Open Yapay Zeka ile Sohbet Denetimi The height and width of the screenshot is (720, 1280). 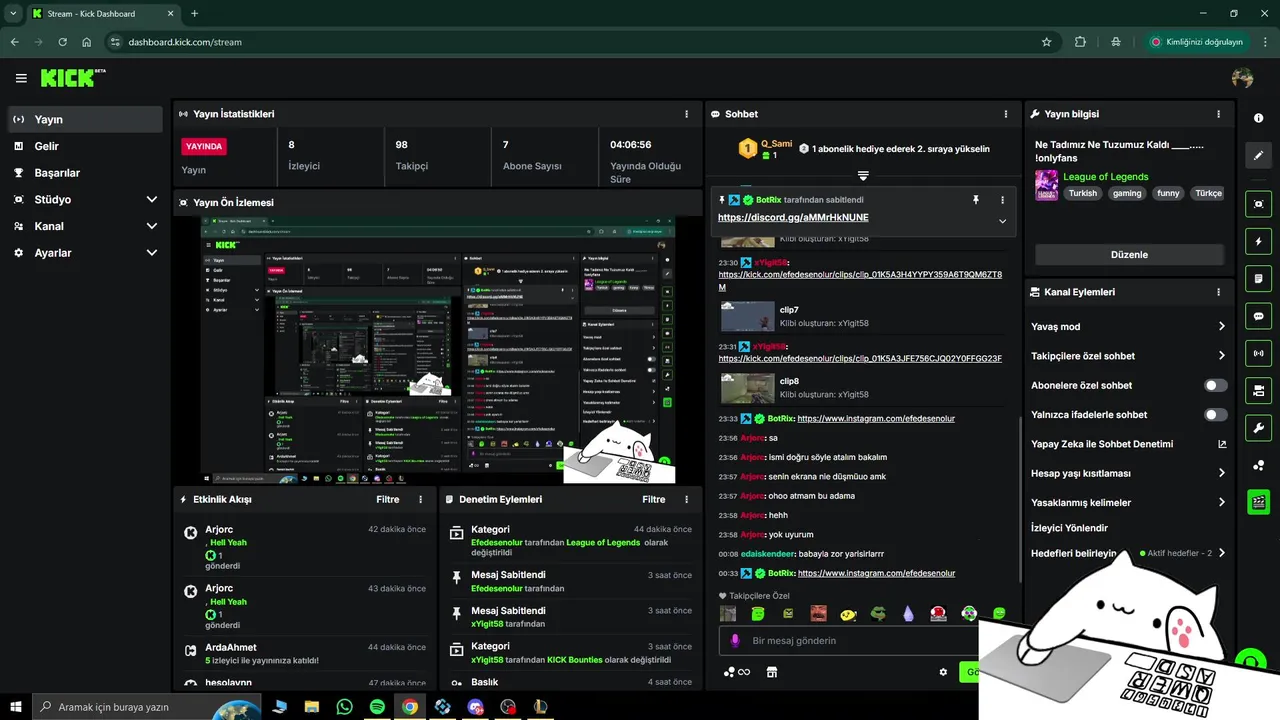[1128, 444]
